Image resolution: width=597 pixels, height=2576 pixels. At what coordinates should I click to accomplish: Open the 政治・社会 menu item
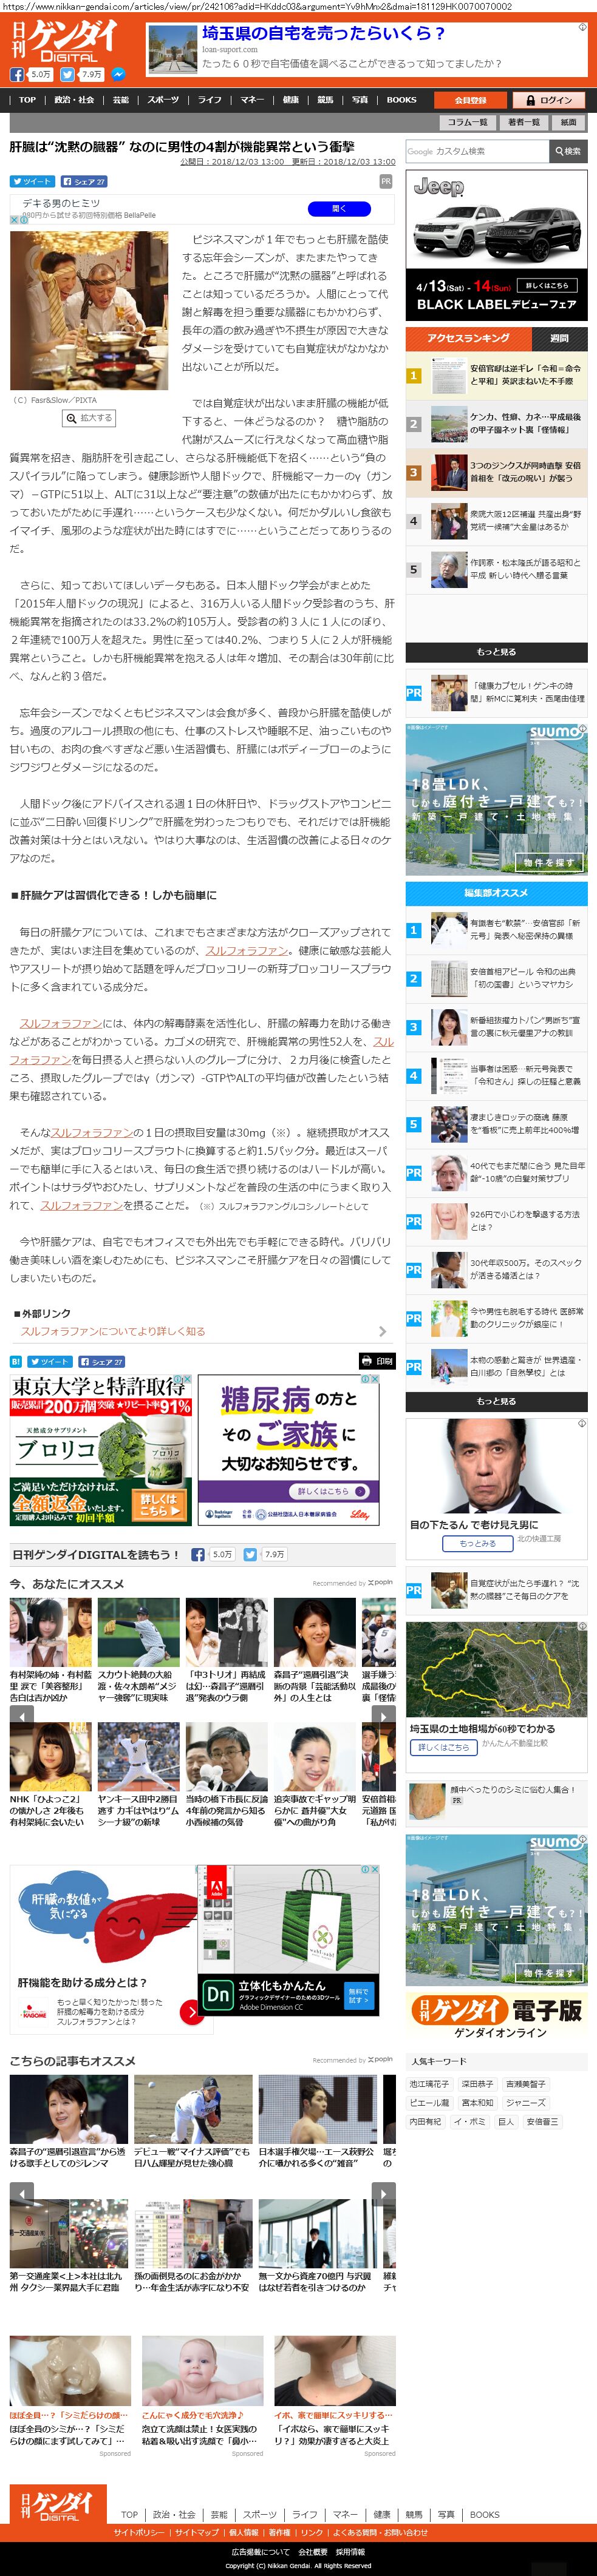coord(74,100)
